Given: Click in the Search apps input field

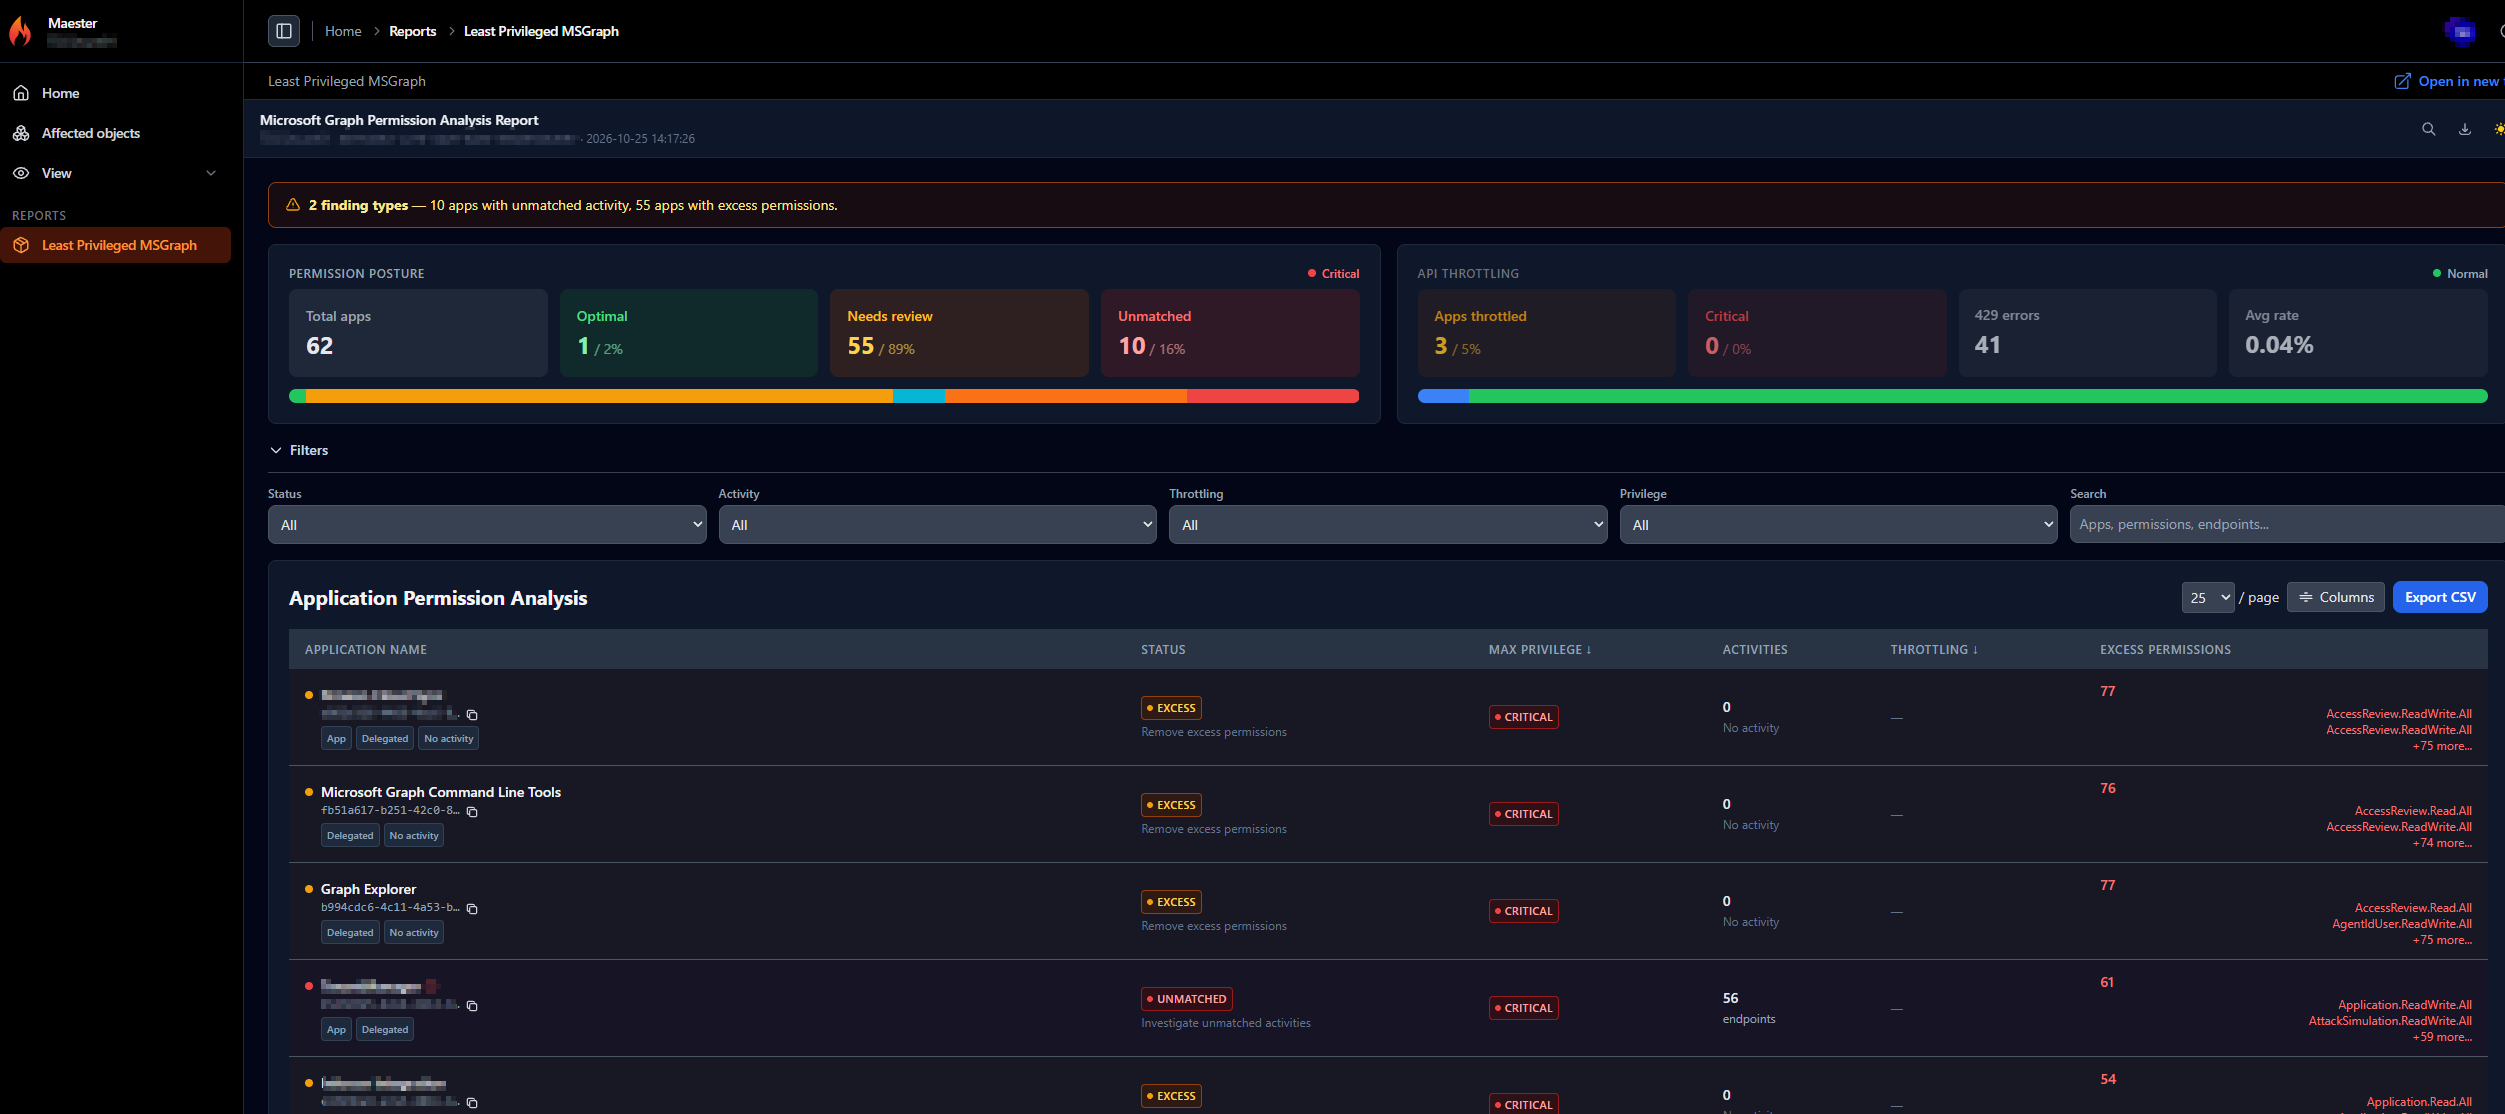Looking at the screenshot, I should pos(2287,524).
